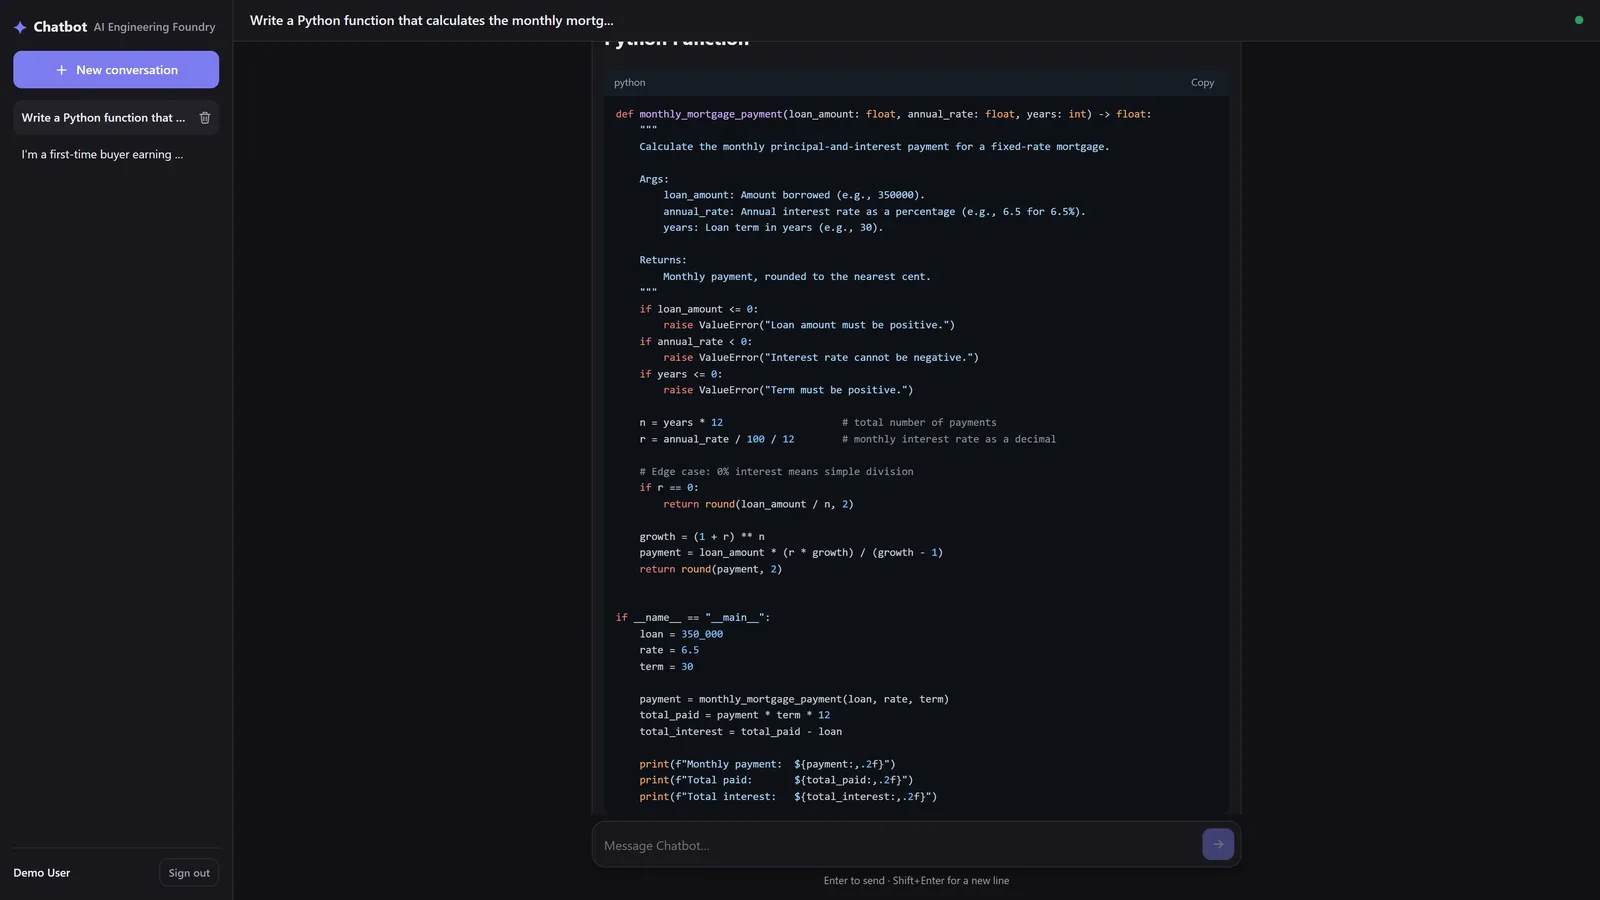Open the 'Write a Python function that' conversation

pyautogui.click(x=103, y=118)
